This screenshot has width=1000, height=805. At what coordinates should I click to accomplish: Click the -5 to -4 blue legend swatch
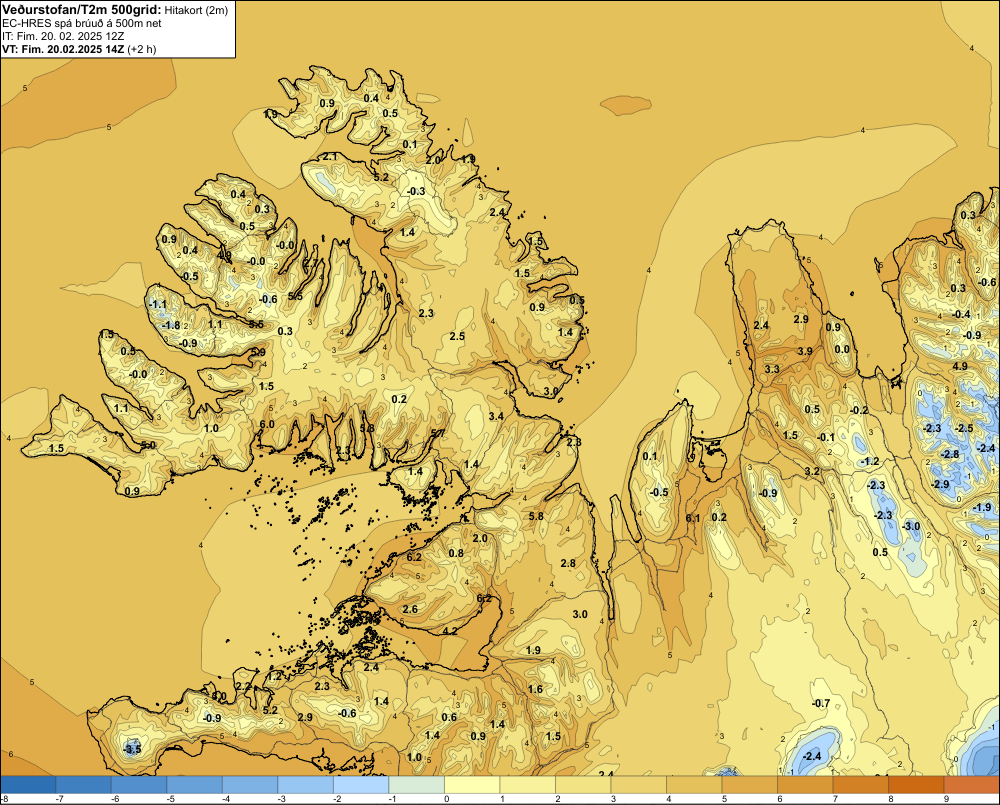click(x=195, y=785)
